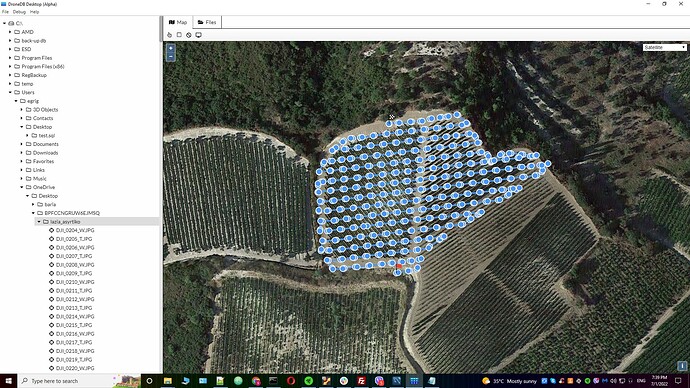
Task: Collapse the agrig folder arrow
Action: click(x=16, y=101)
